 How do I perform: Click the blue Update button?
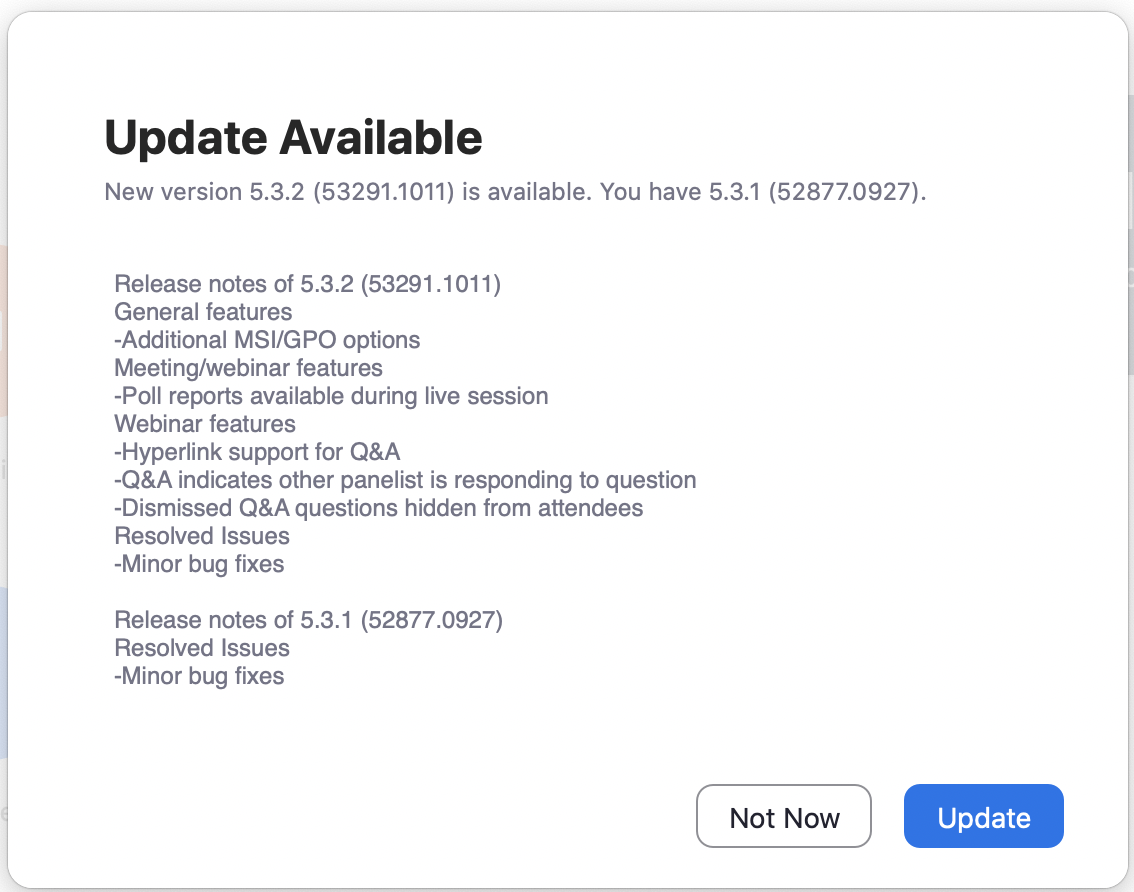point(983,818)
